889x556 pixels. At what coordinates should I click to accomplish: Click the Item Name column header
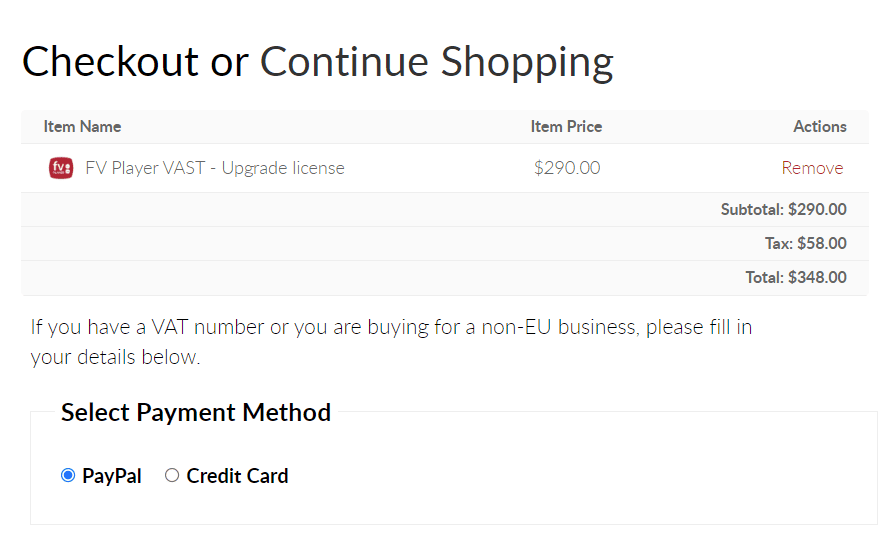point(82,126)
